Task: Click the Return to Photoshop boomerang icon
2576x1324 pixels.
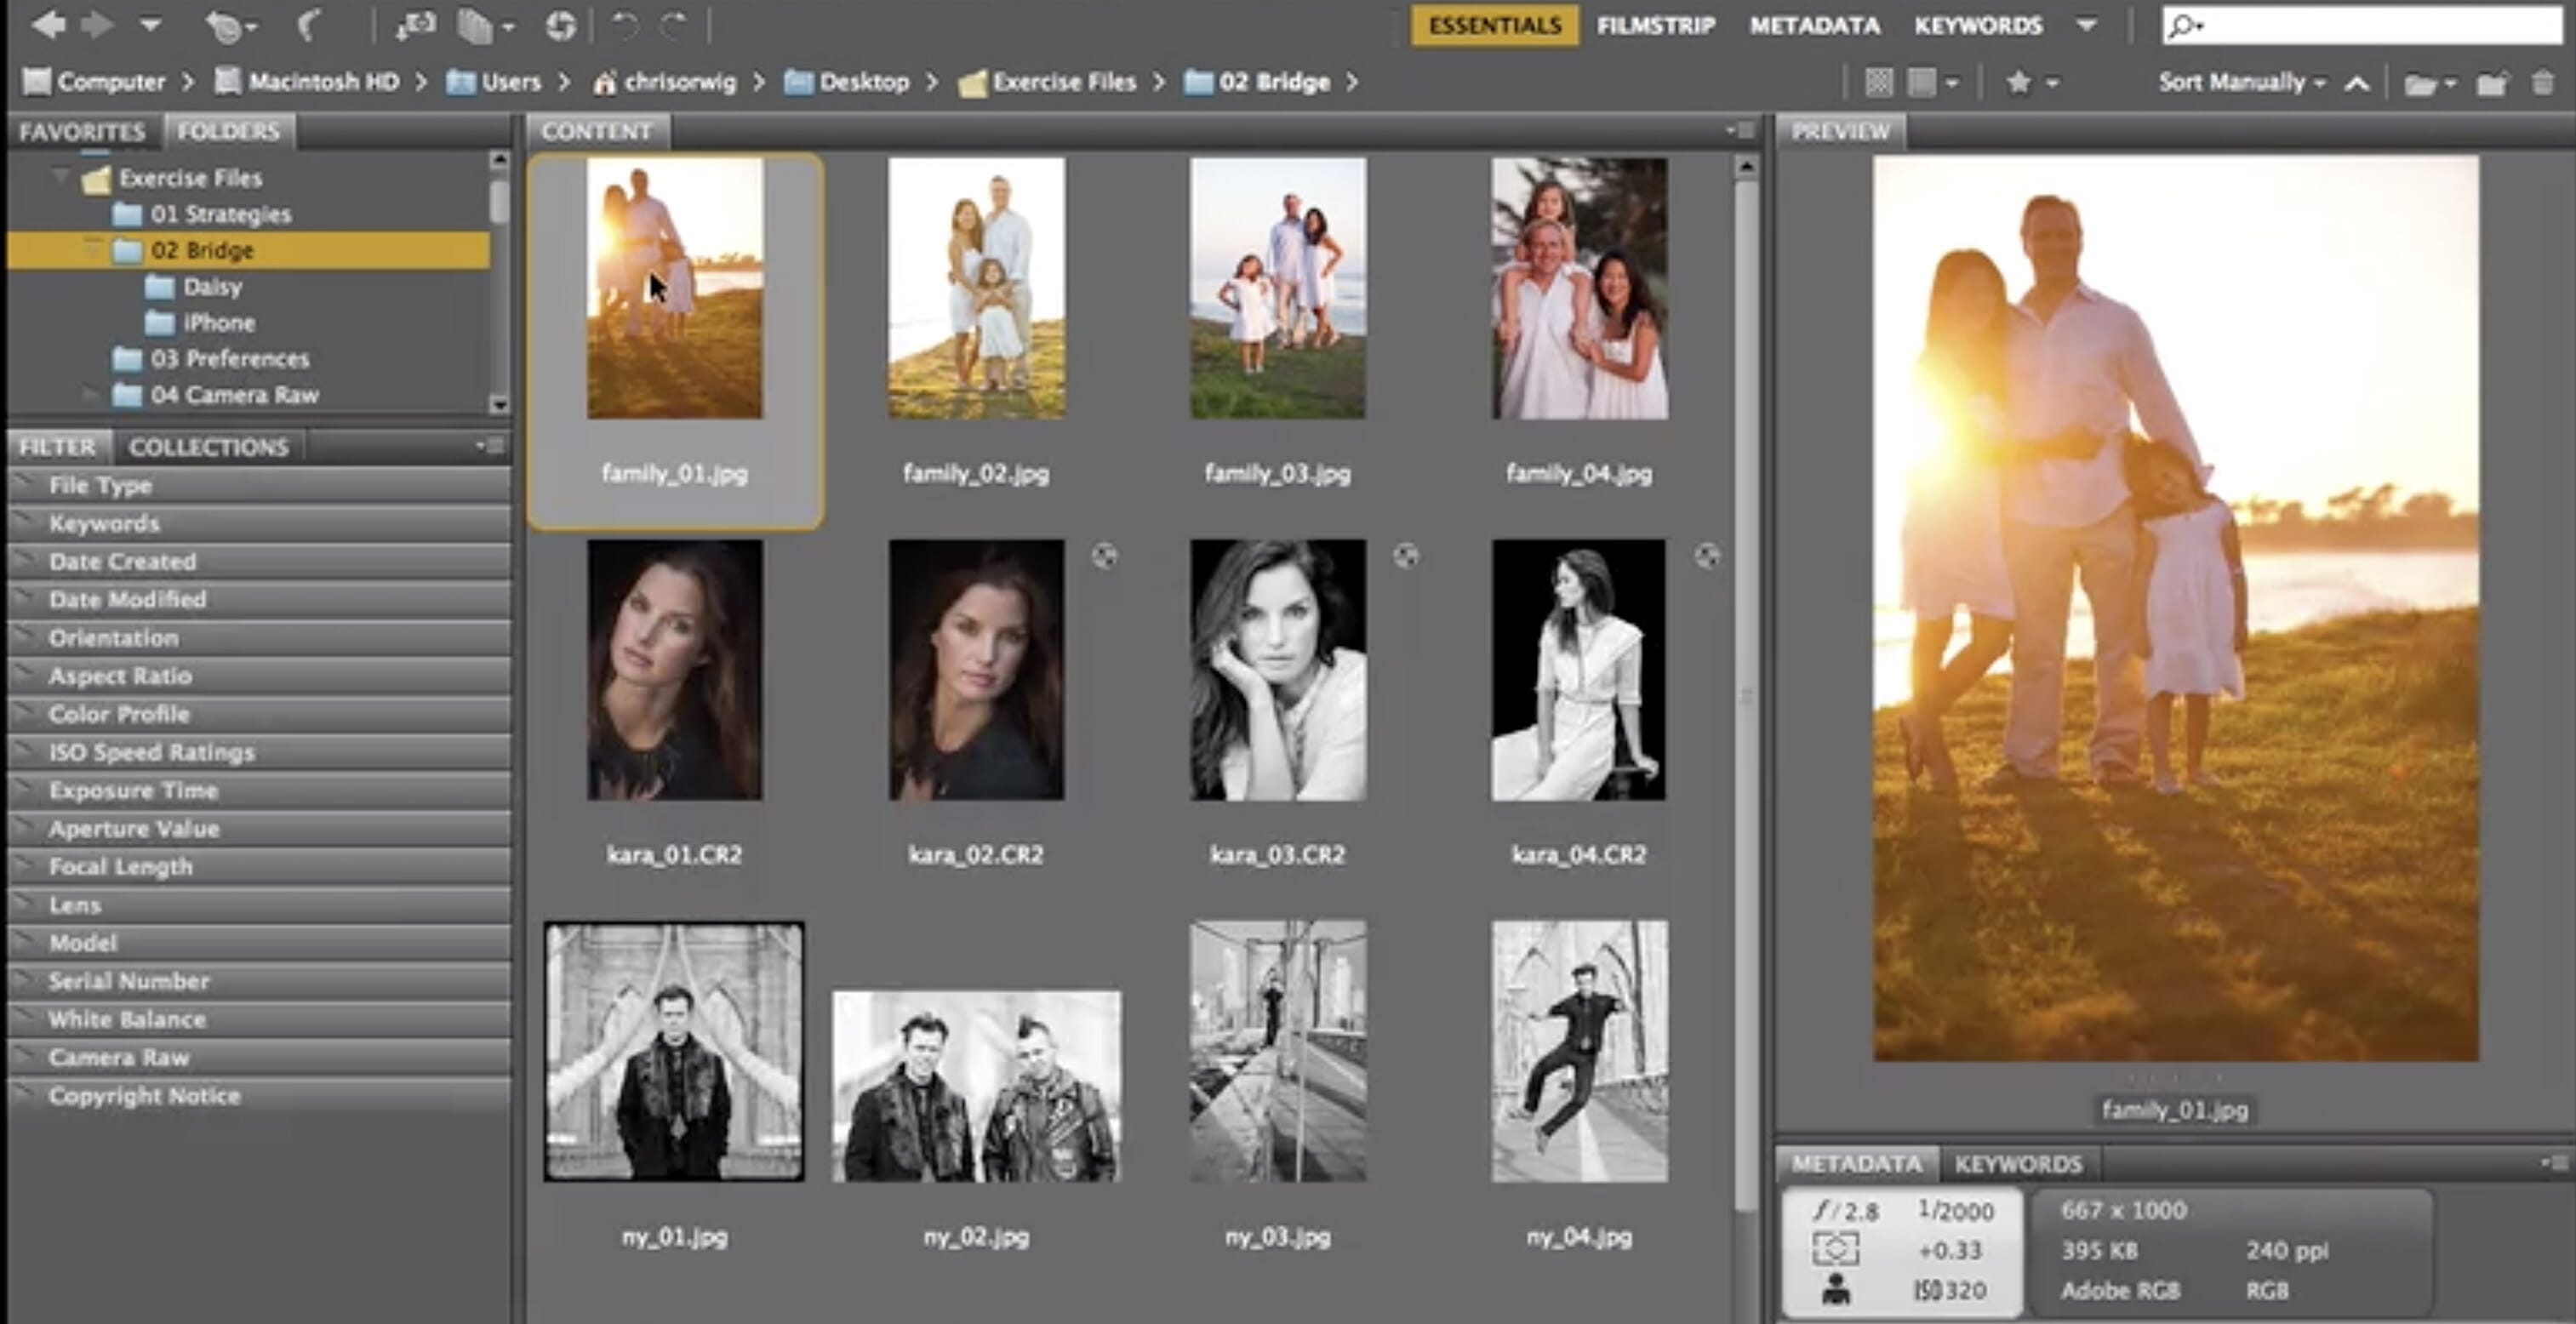Action: point(309,25)
